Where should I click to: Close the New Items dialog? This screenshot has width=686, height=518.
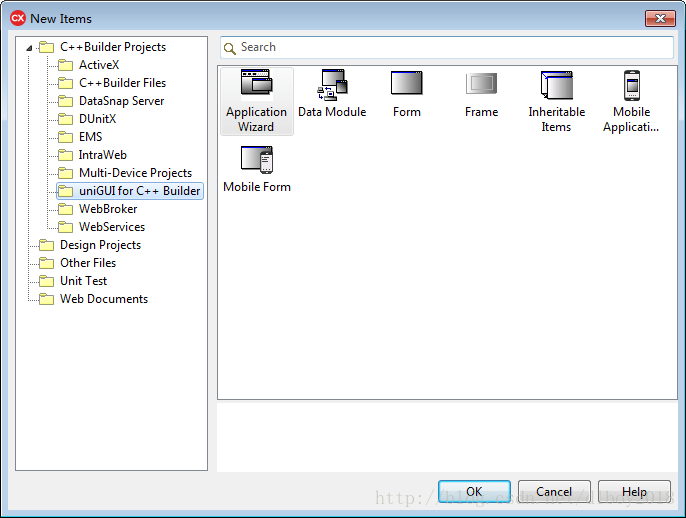point(660,18)
